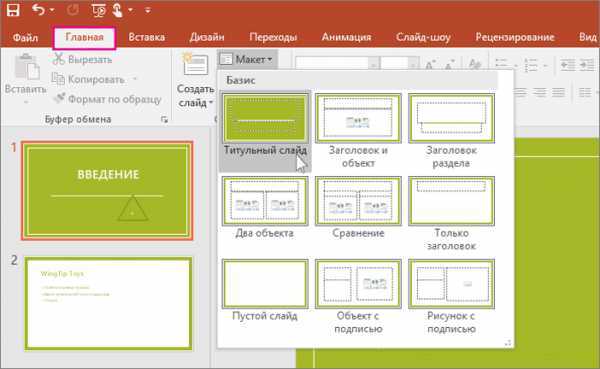Click Формат по образцу format painter
This screenshot has height=369, width=600.
[x=107, y=99]
